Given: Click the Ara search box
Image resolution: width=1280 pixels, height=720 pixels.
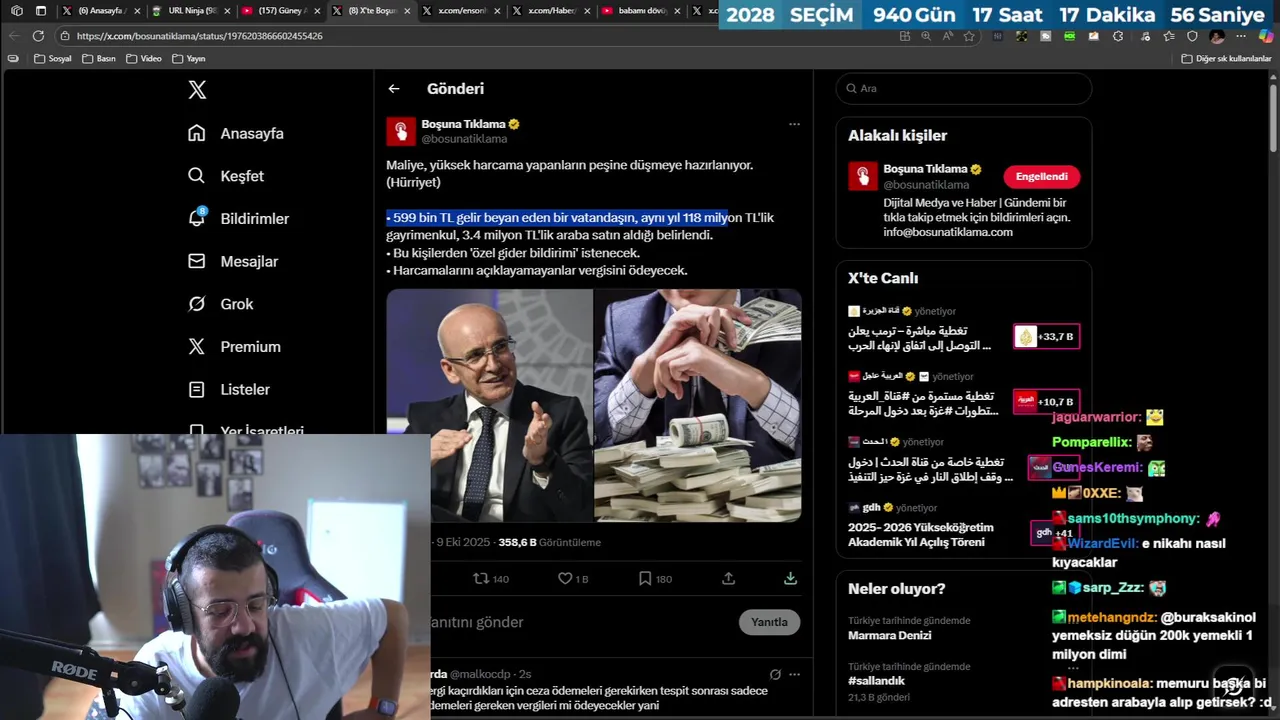Looking at the screenshot, I should (x=964, y=88).
